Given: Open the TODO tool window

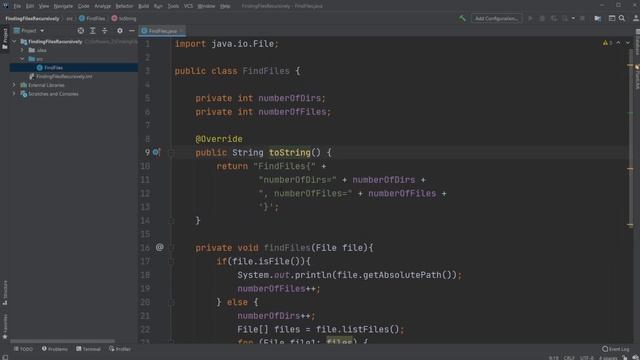Looking at the screenshot, I should tap(24, 349).
